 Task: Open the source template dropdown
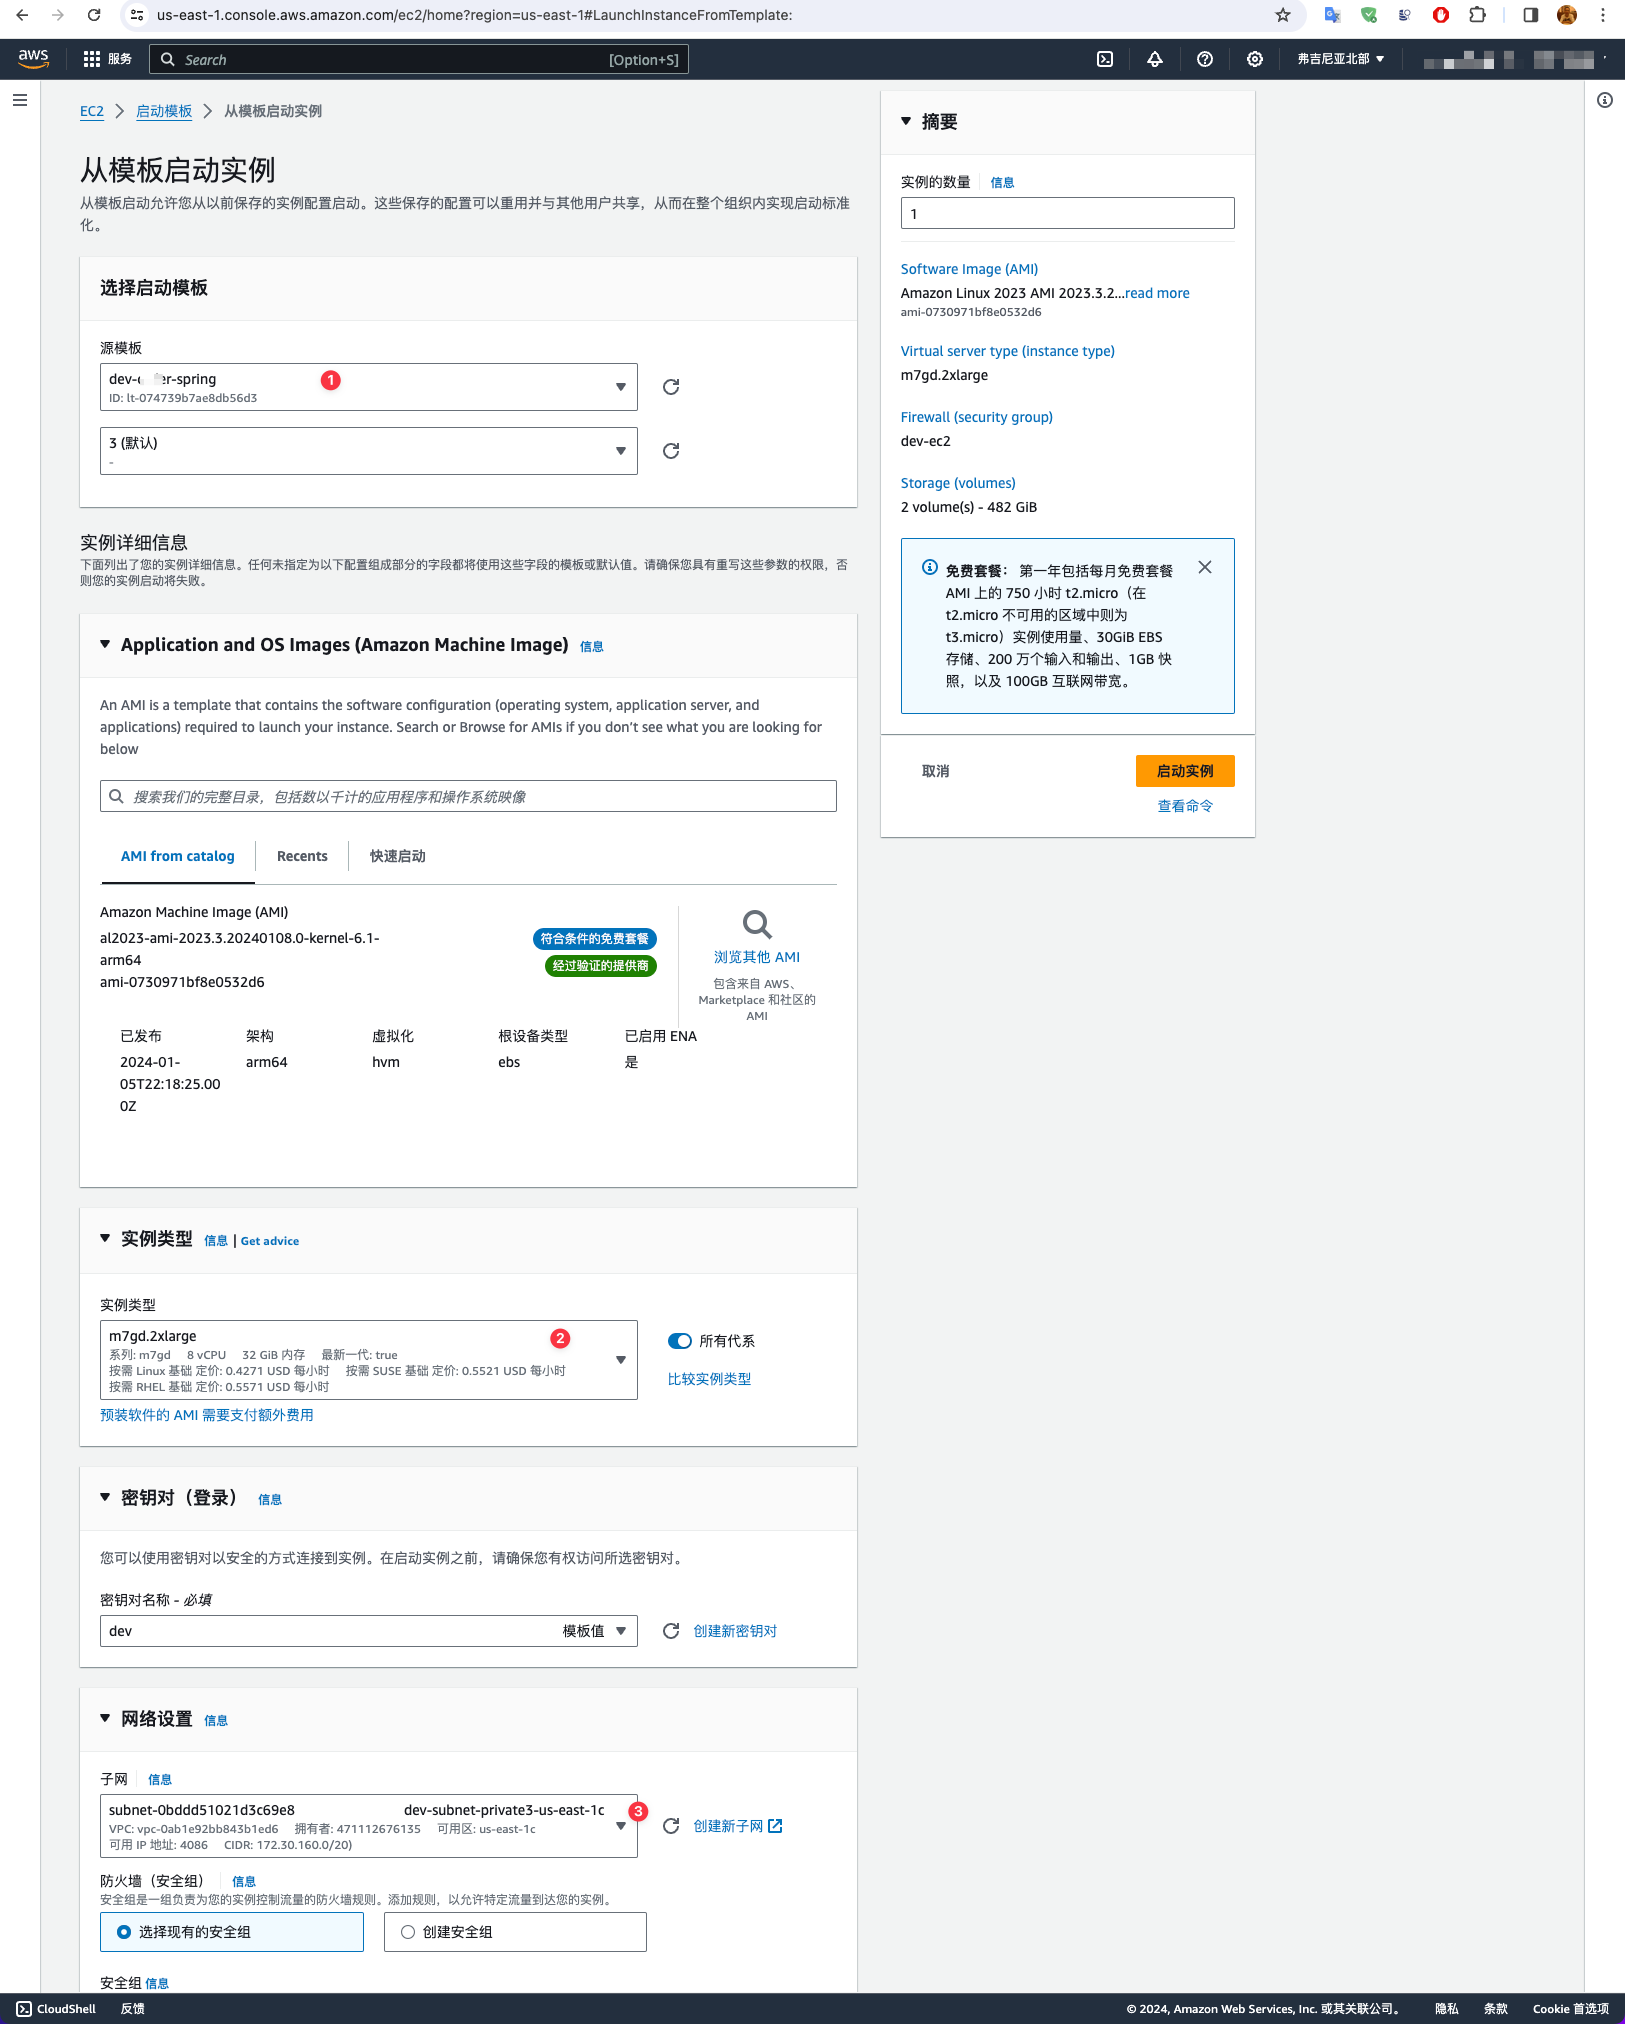coord(369,387)
